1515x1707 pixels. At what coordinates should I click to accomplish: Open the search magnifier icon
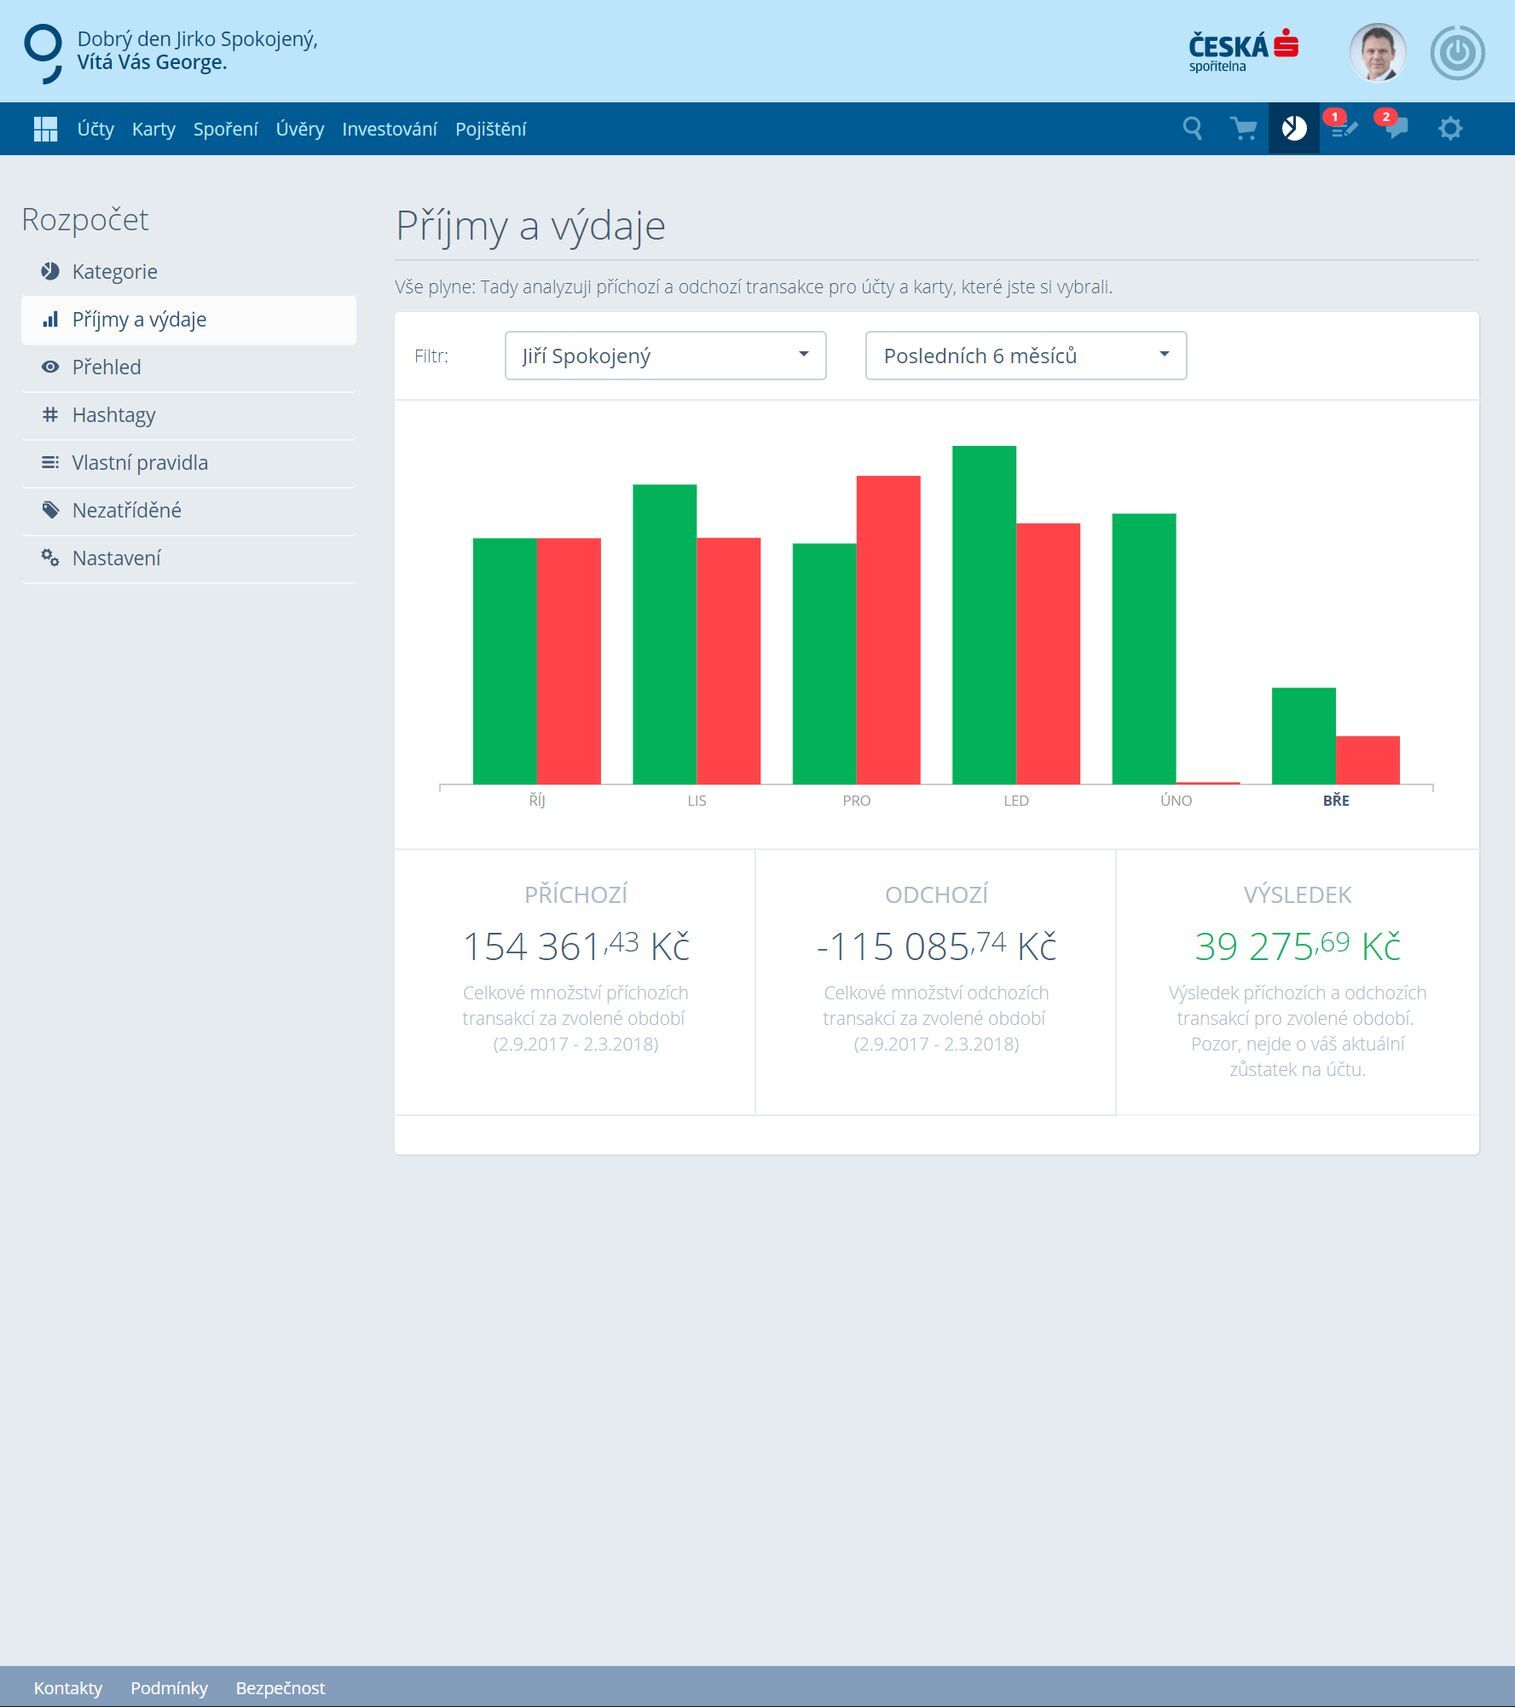point(1192,128)
